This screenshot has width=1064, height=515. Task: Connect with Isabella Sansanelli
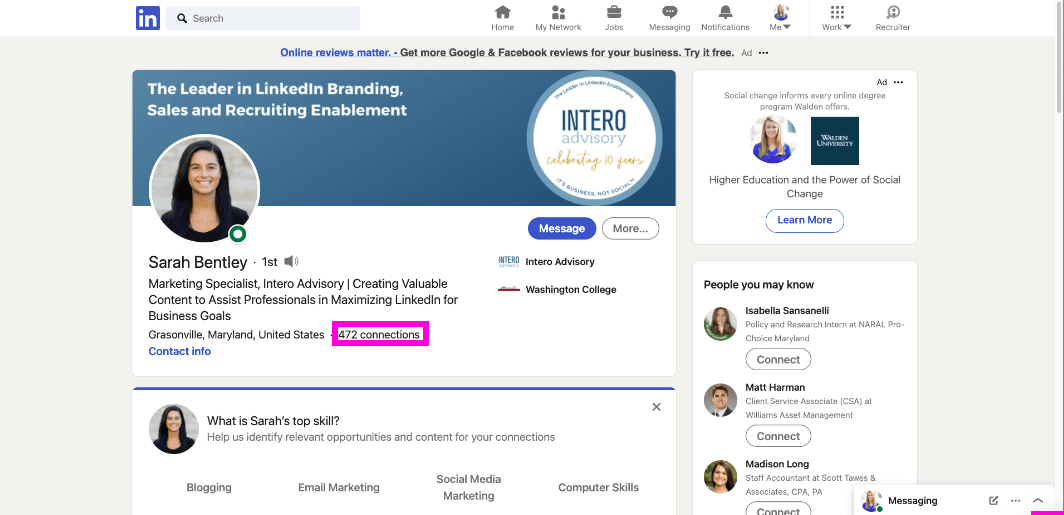point(778,360)
